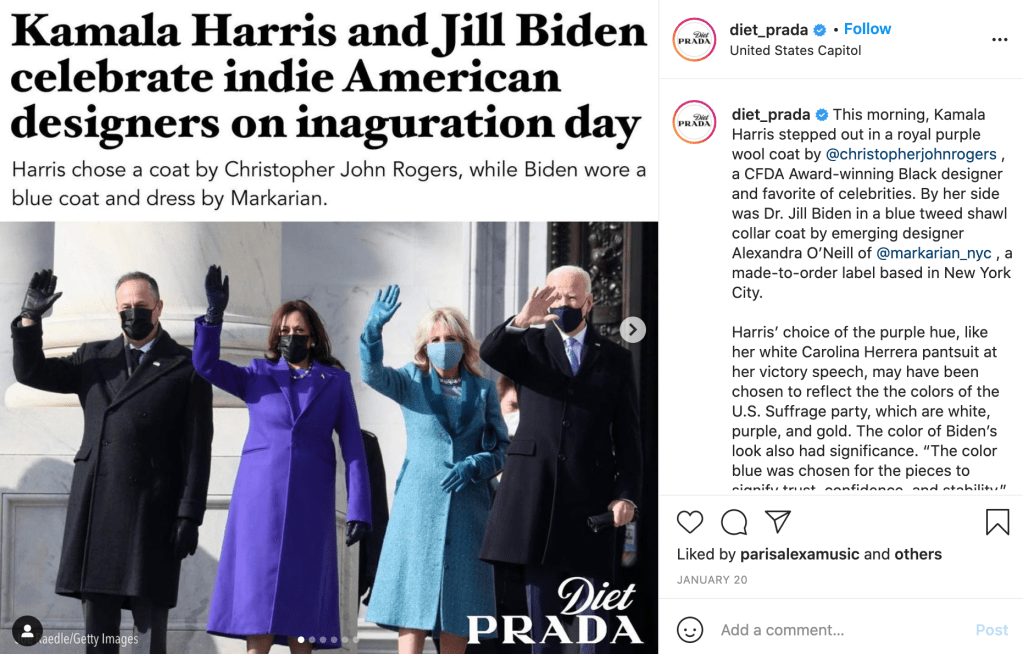1023x654 pixels.
Task: Click the diet_prada avatar in post header
Action: (694, 40)
